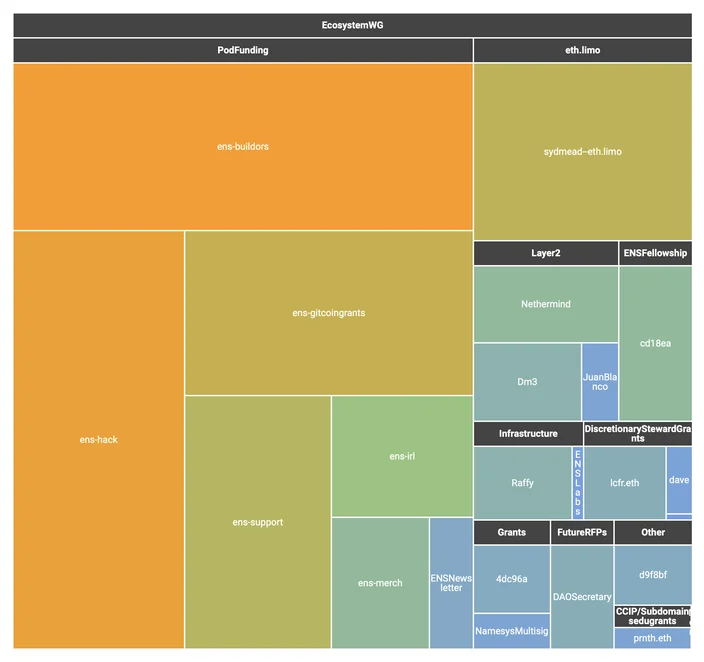Click the ens-support block
This screenshot has height=662, width=704.
[x=258, y=522]
